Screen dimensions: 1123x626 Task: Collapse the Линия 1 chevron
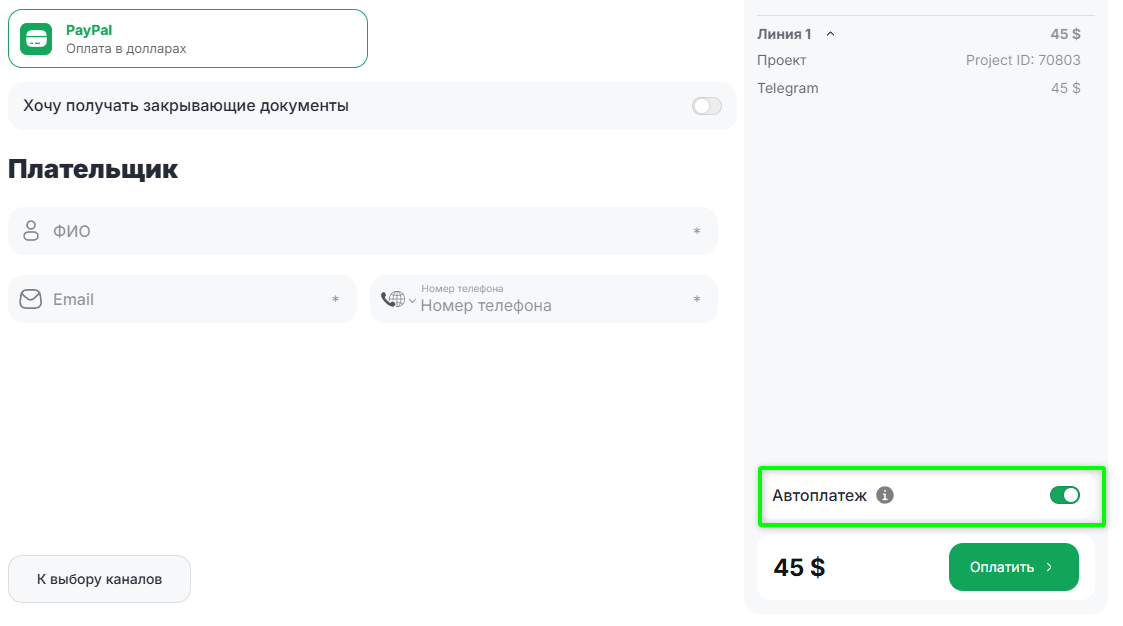click(830, 34)
